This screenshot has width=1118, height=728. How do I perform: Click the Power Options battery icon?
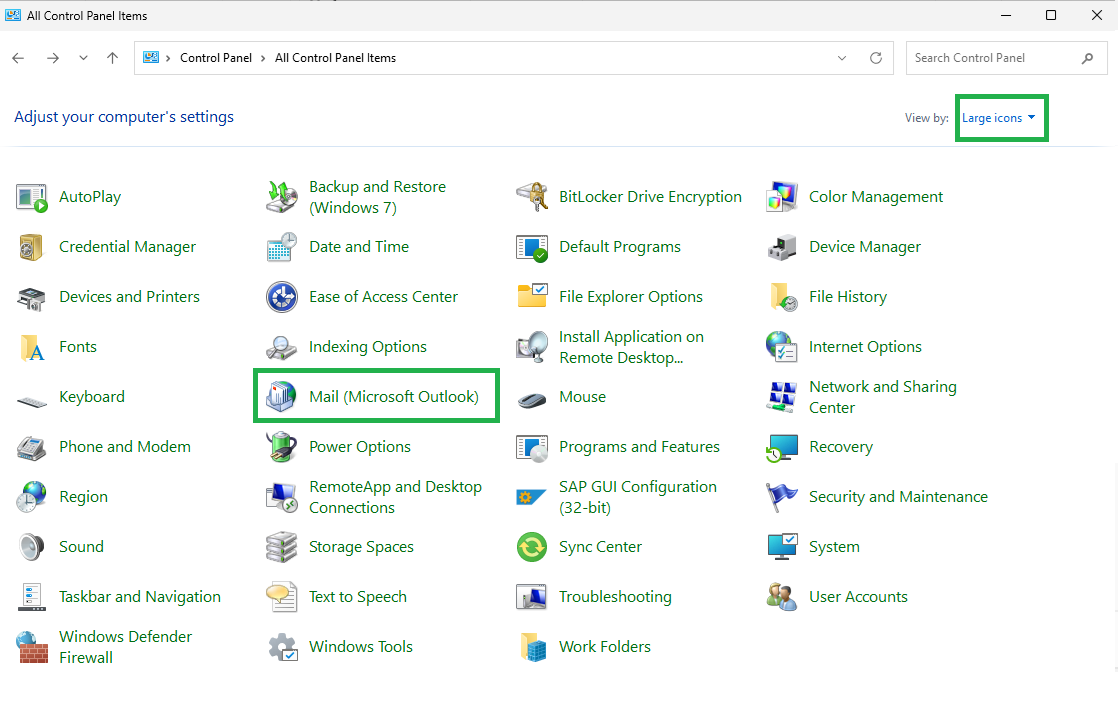282,447
